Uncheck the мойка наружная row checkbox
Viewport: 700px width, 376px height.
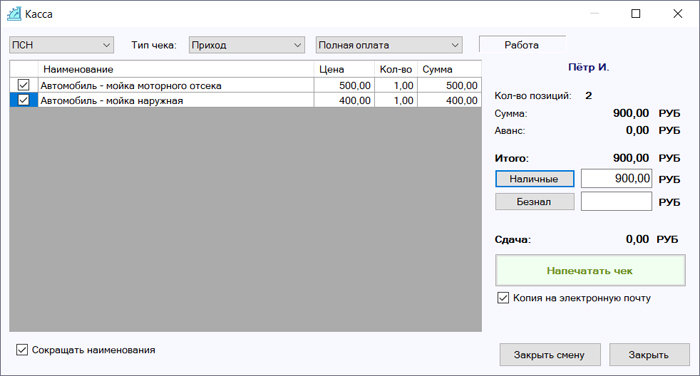[23, 100]
